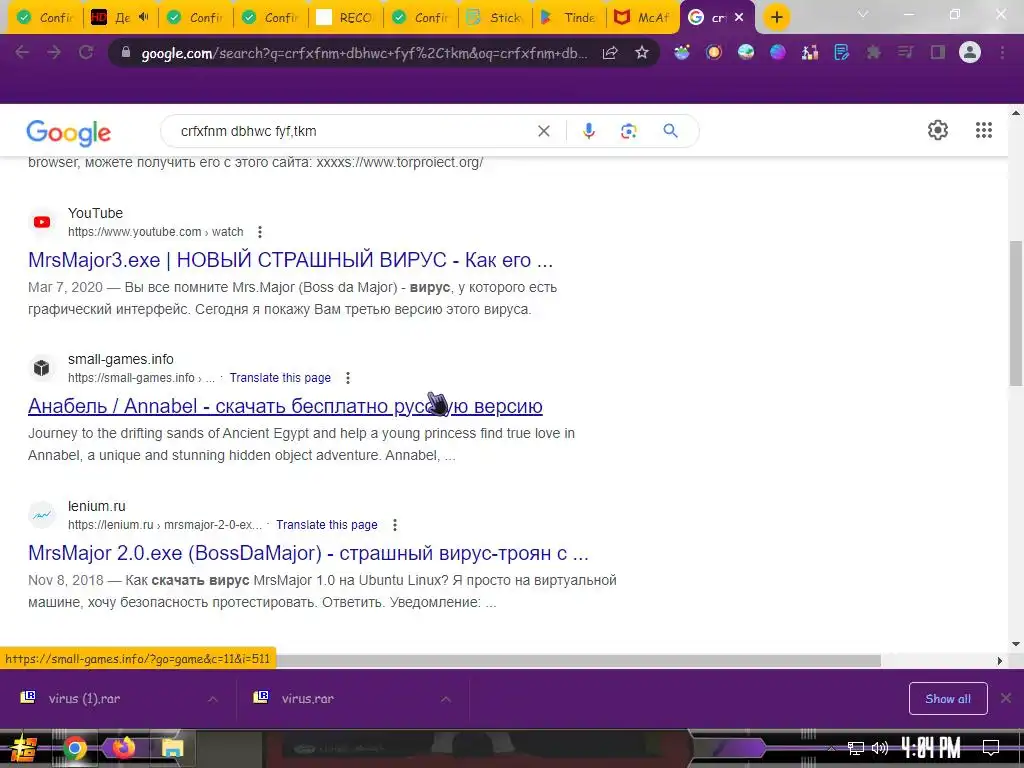This screenshot has height=768, width=1024.
Task: Focus the address bar URL
Action: pyautogui.click(x=364, y=53)
